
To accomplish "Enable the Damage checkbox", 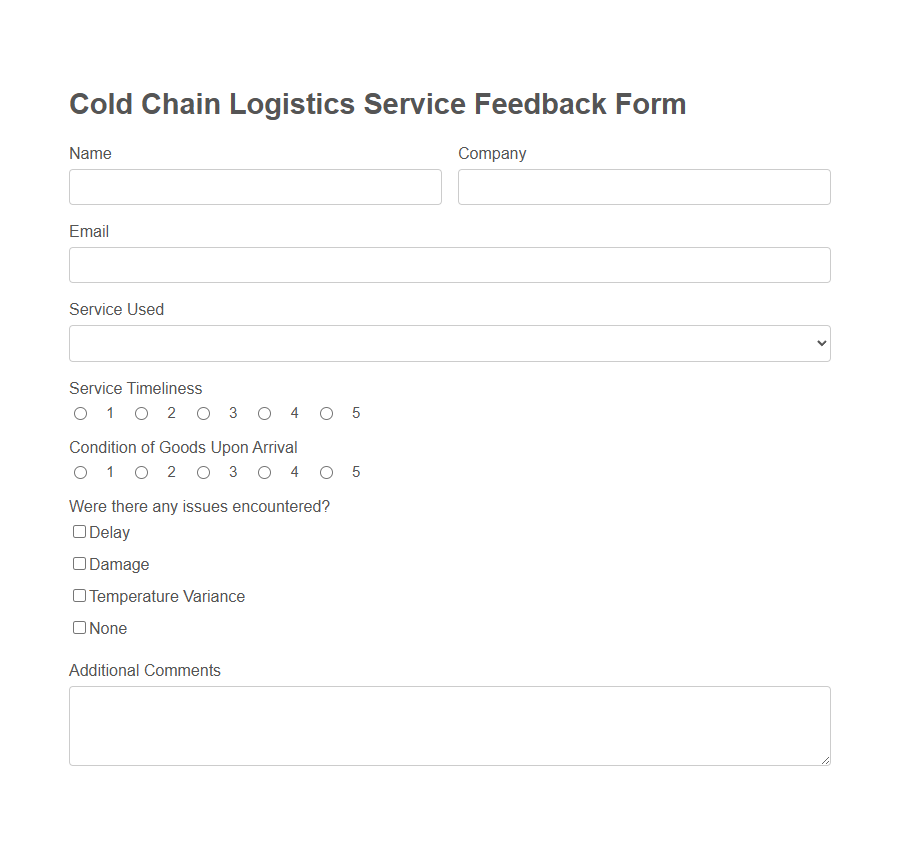I will point(79,563).
